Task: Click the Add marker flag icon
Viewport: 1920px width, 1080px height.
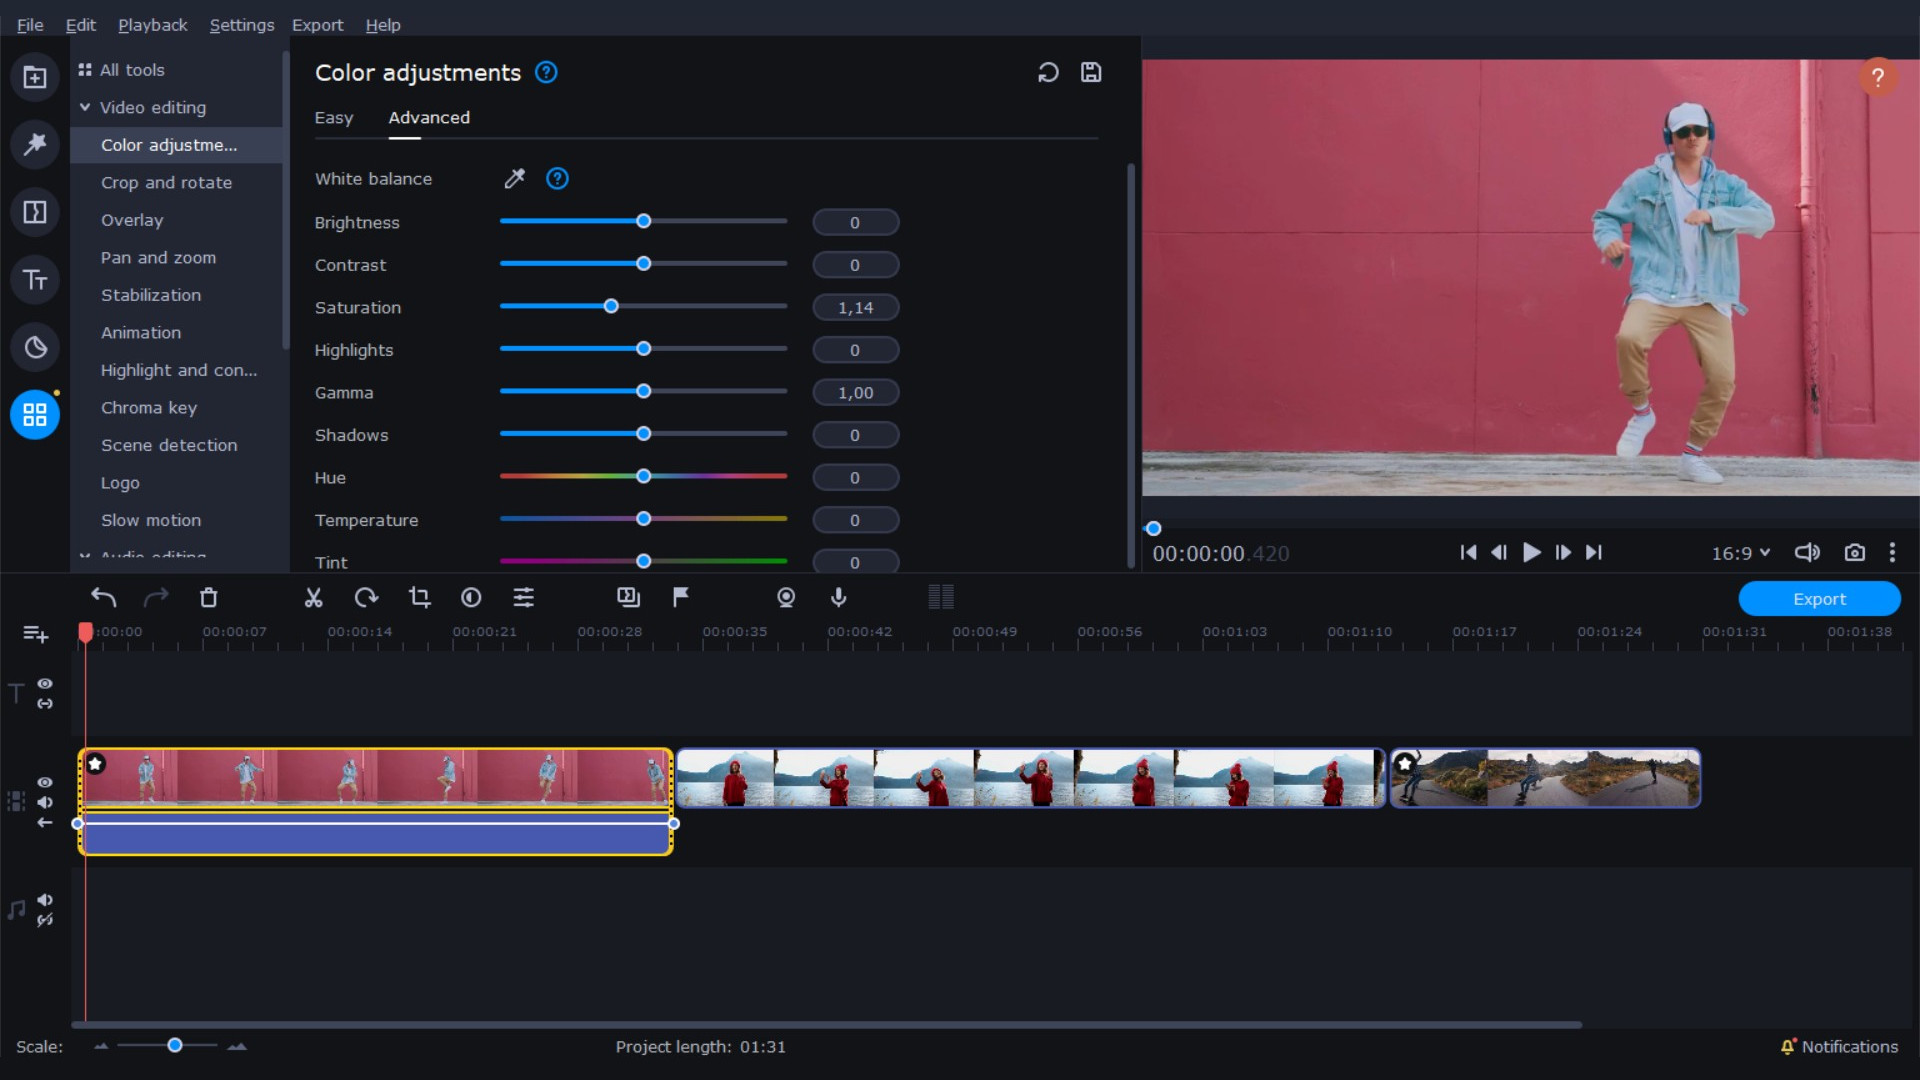Action: click(680, 597)
